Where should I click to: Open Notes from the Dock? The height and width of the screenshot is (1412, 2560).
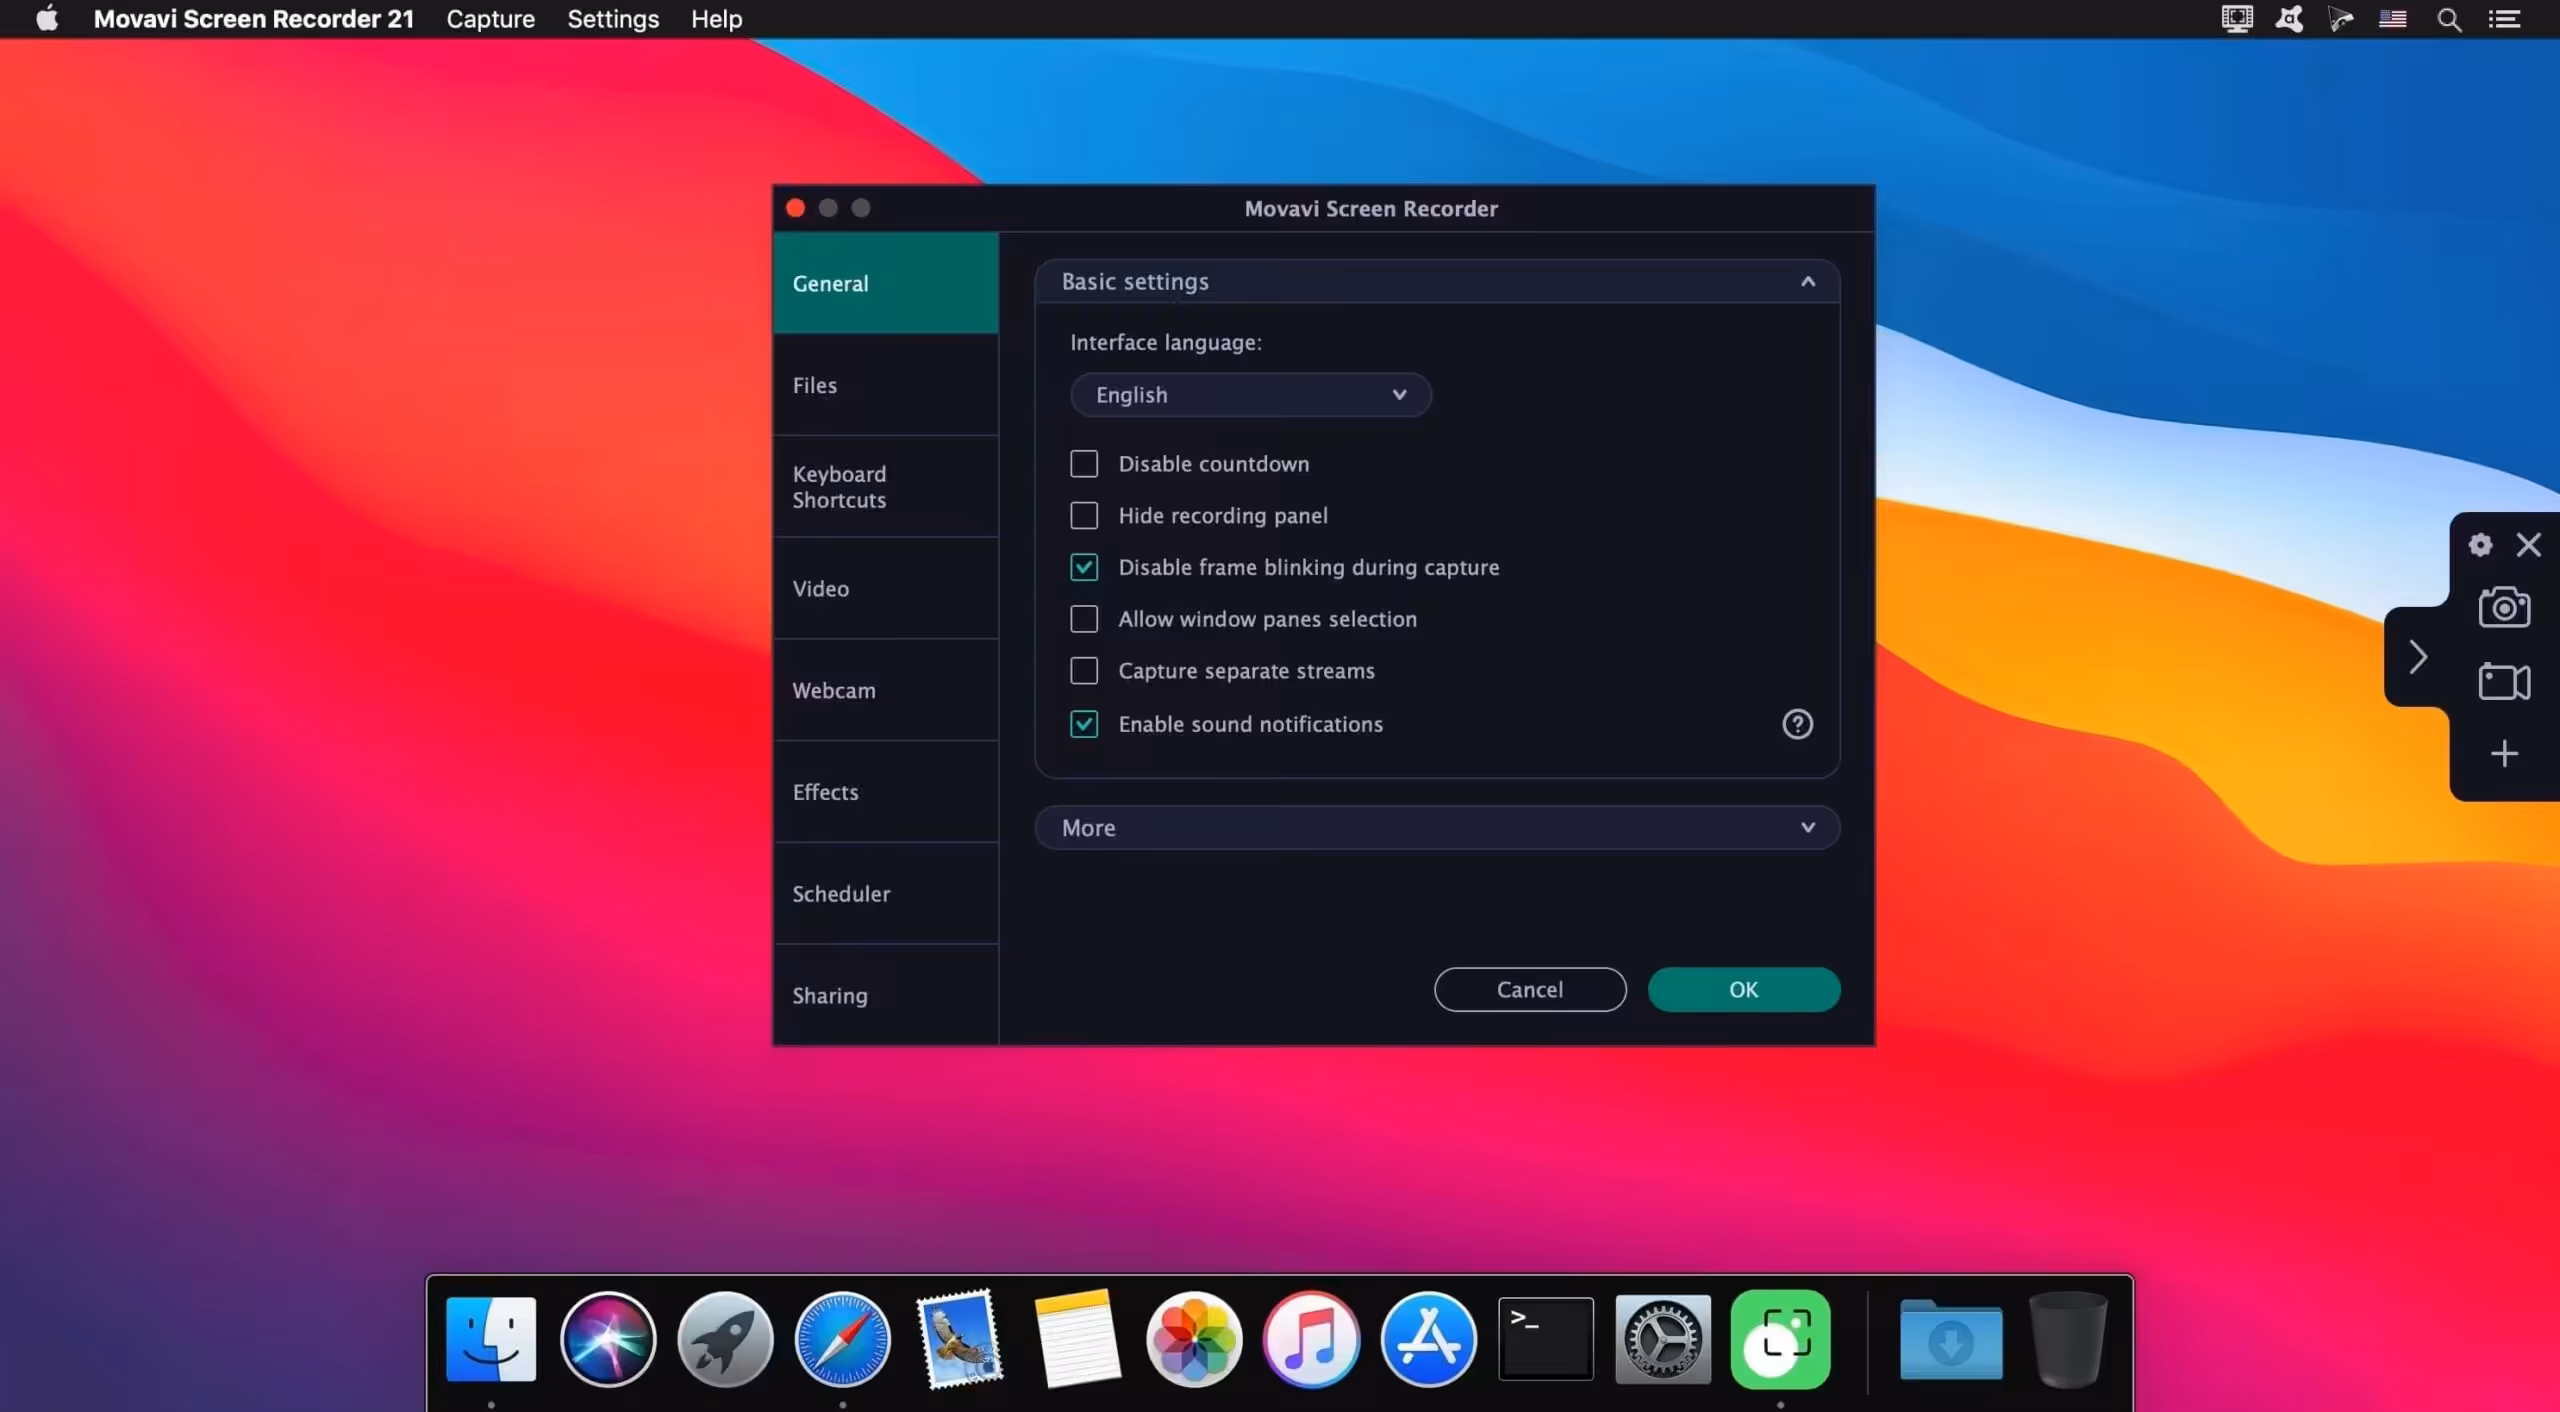point(1077,1339)
